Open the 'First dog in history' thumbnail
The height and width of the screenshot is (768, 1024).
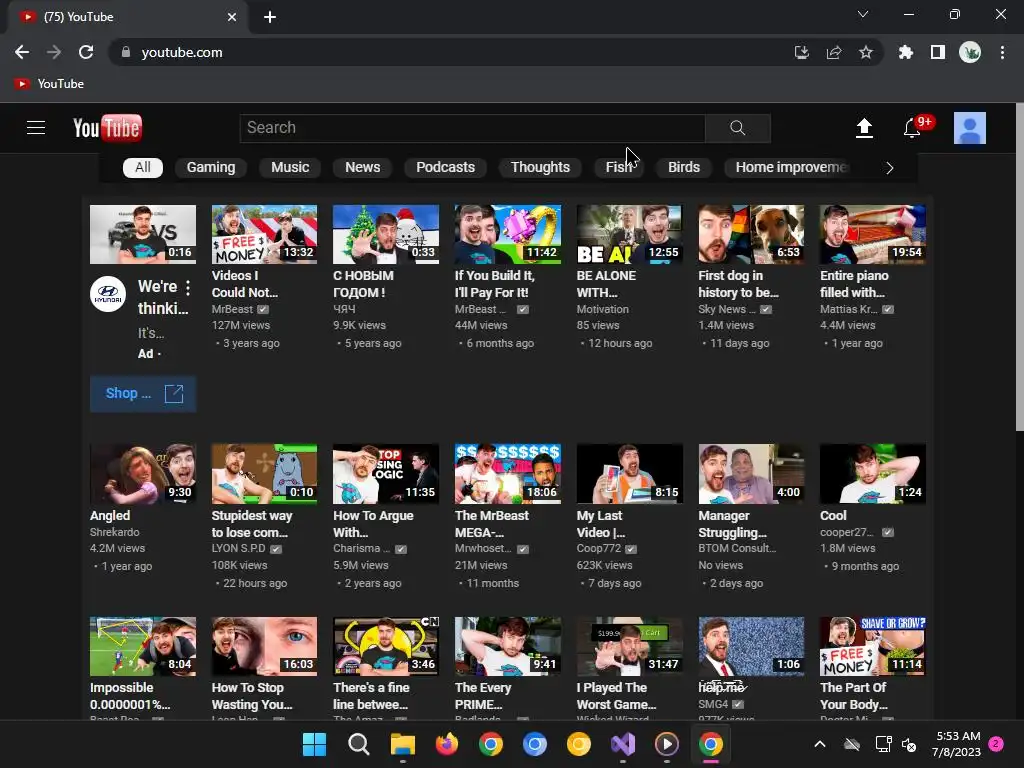click(751, 234)
